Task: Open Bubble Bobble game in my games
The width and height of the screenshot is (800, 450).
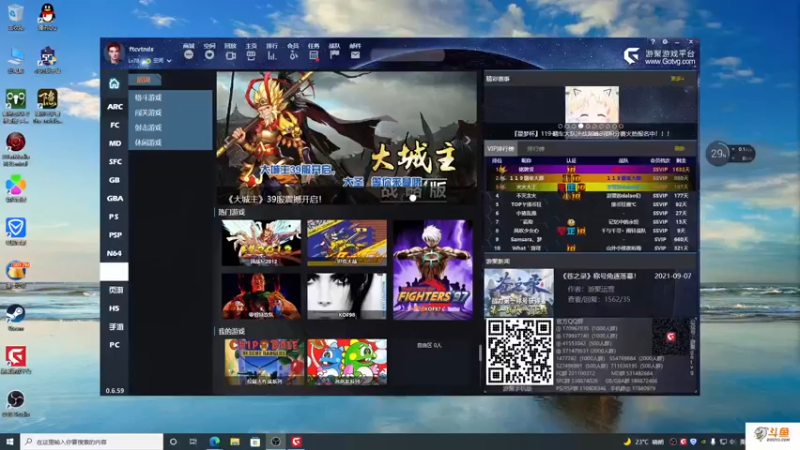Action: tap(347, 362)
